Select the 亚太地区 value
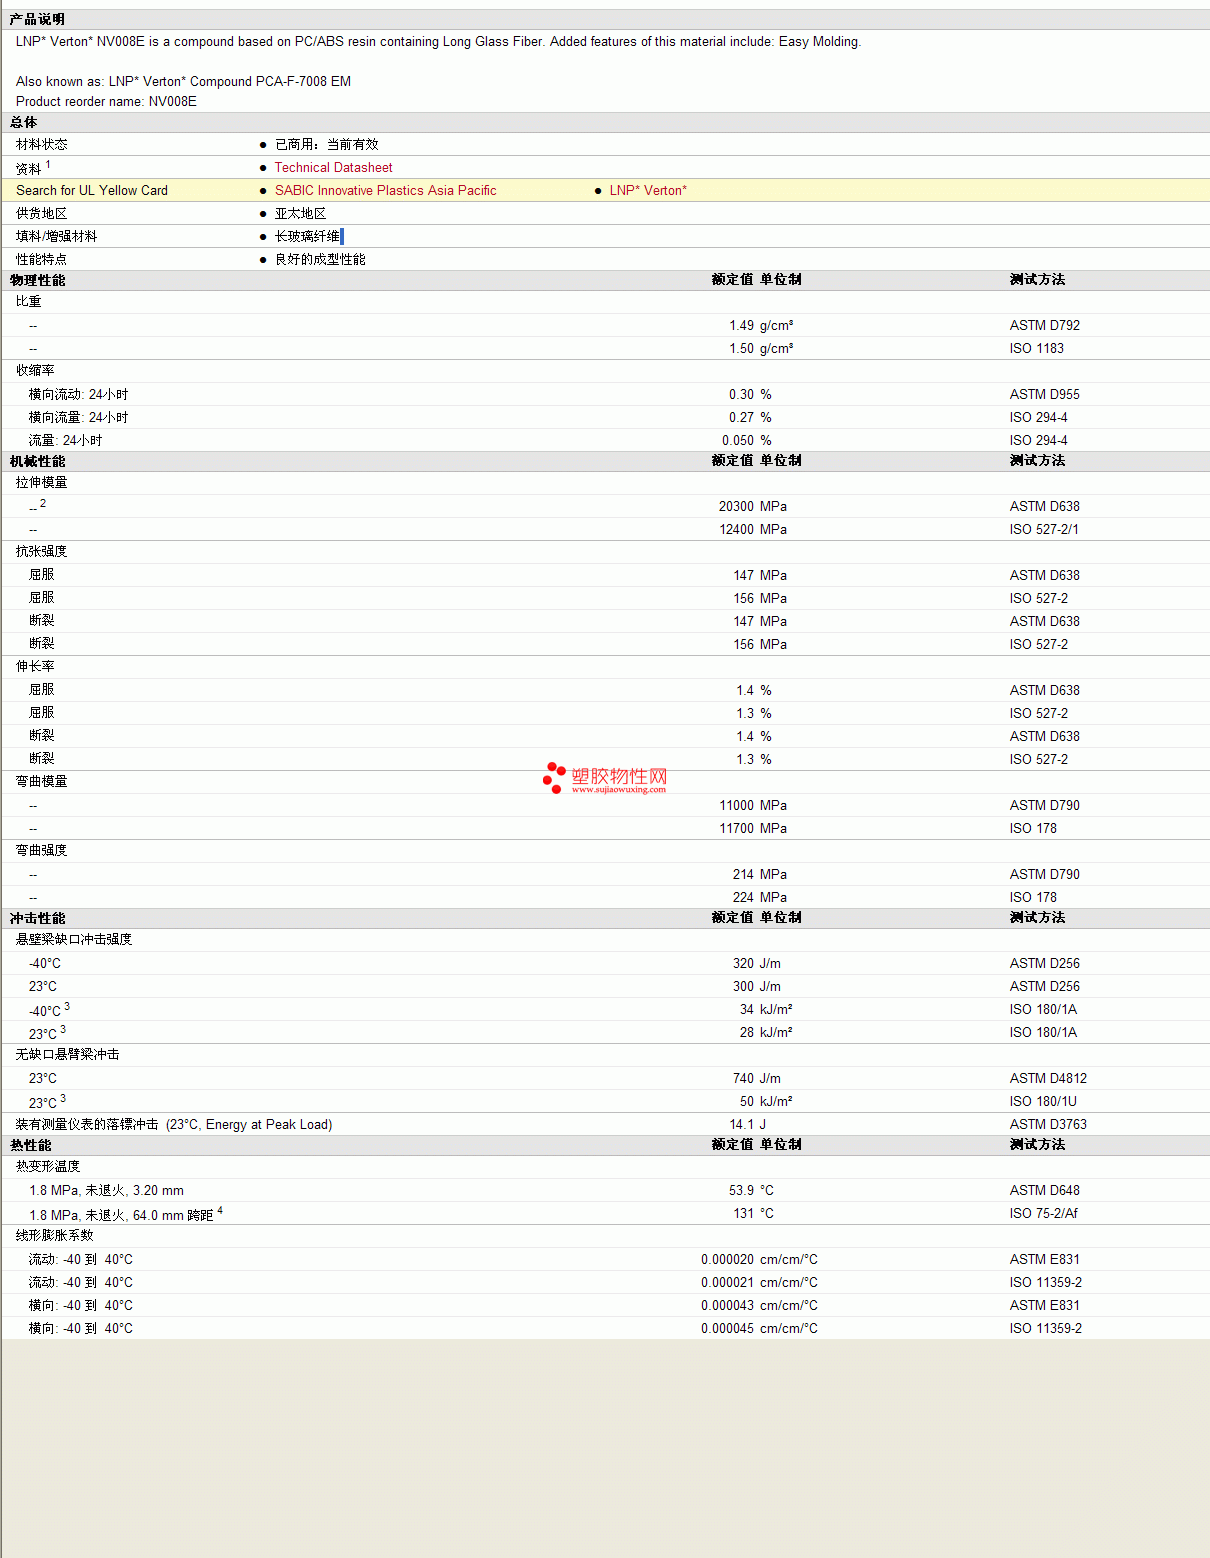Screen dimensions: 1210x1558 [300, 213]
